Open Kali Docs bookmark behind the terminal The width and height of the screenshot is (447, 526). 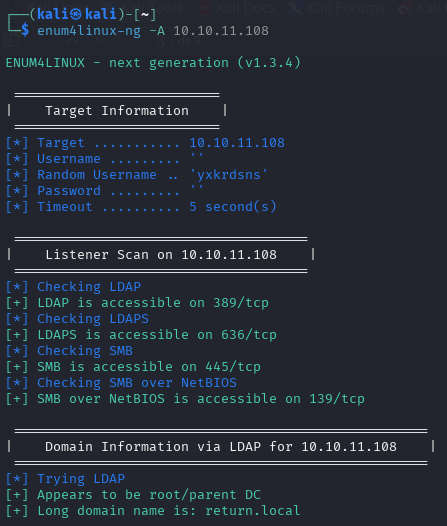(x=237, y=7)
